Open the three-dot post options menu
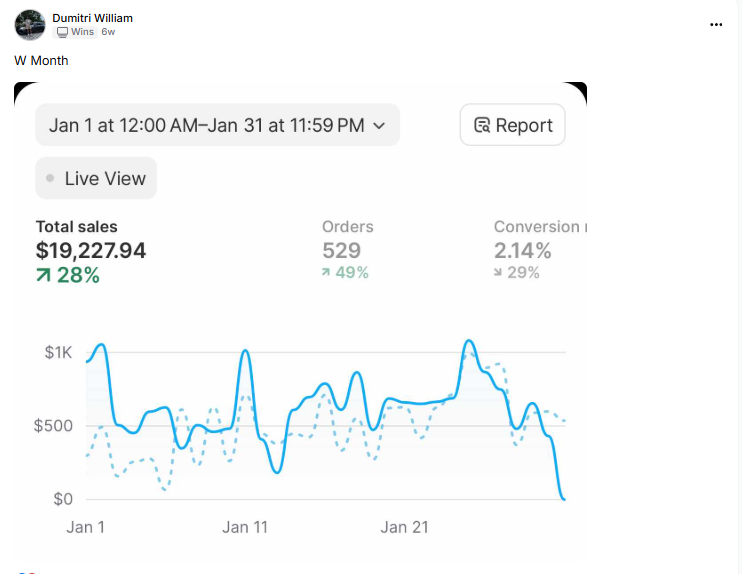 (716, 25)
